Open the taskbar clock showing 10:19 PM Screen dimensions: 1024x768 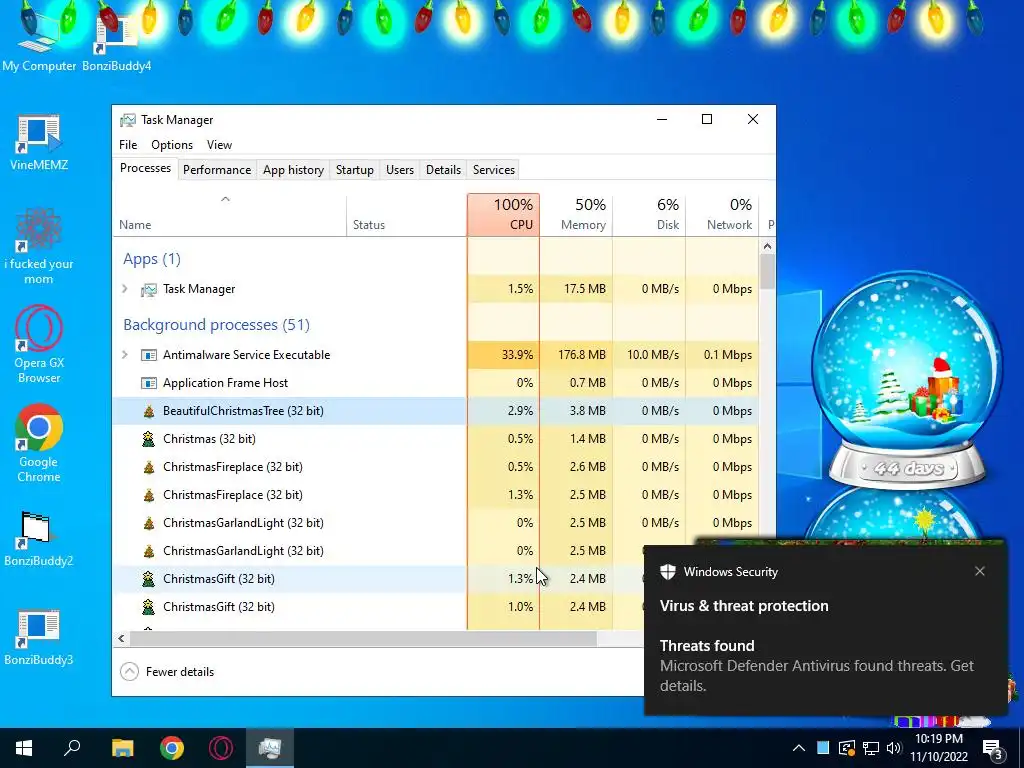click(x=939, y=748)
